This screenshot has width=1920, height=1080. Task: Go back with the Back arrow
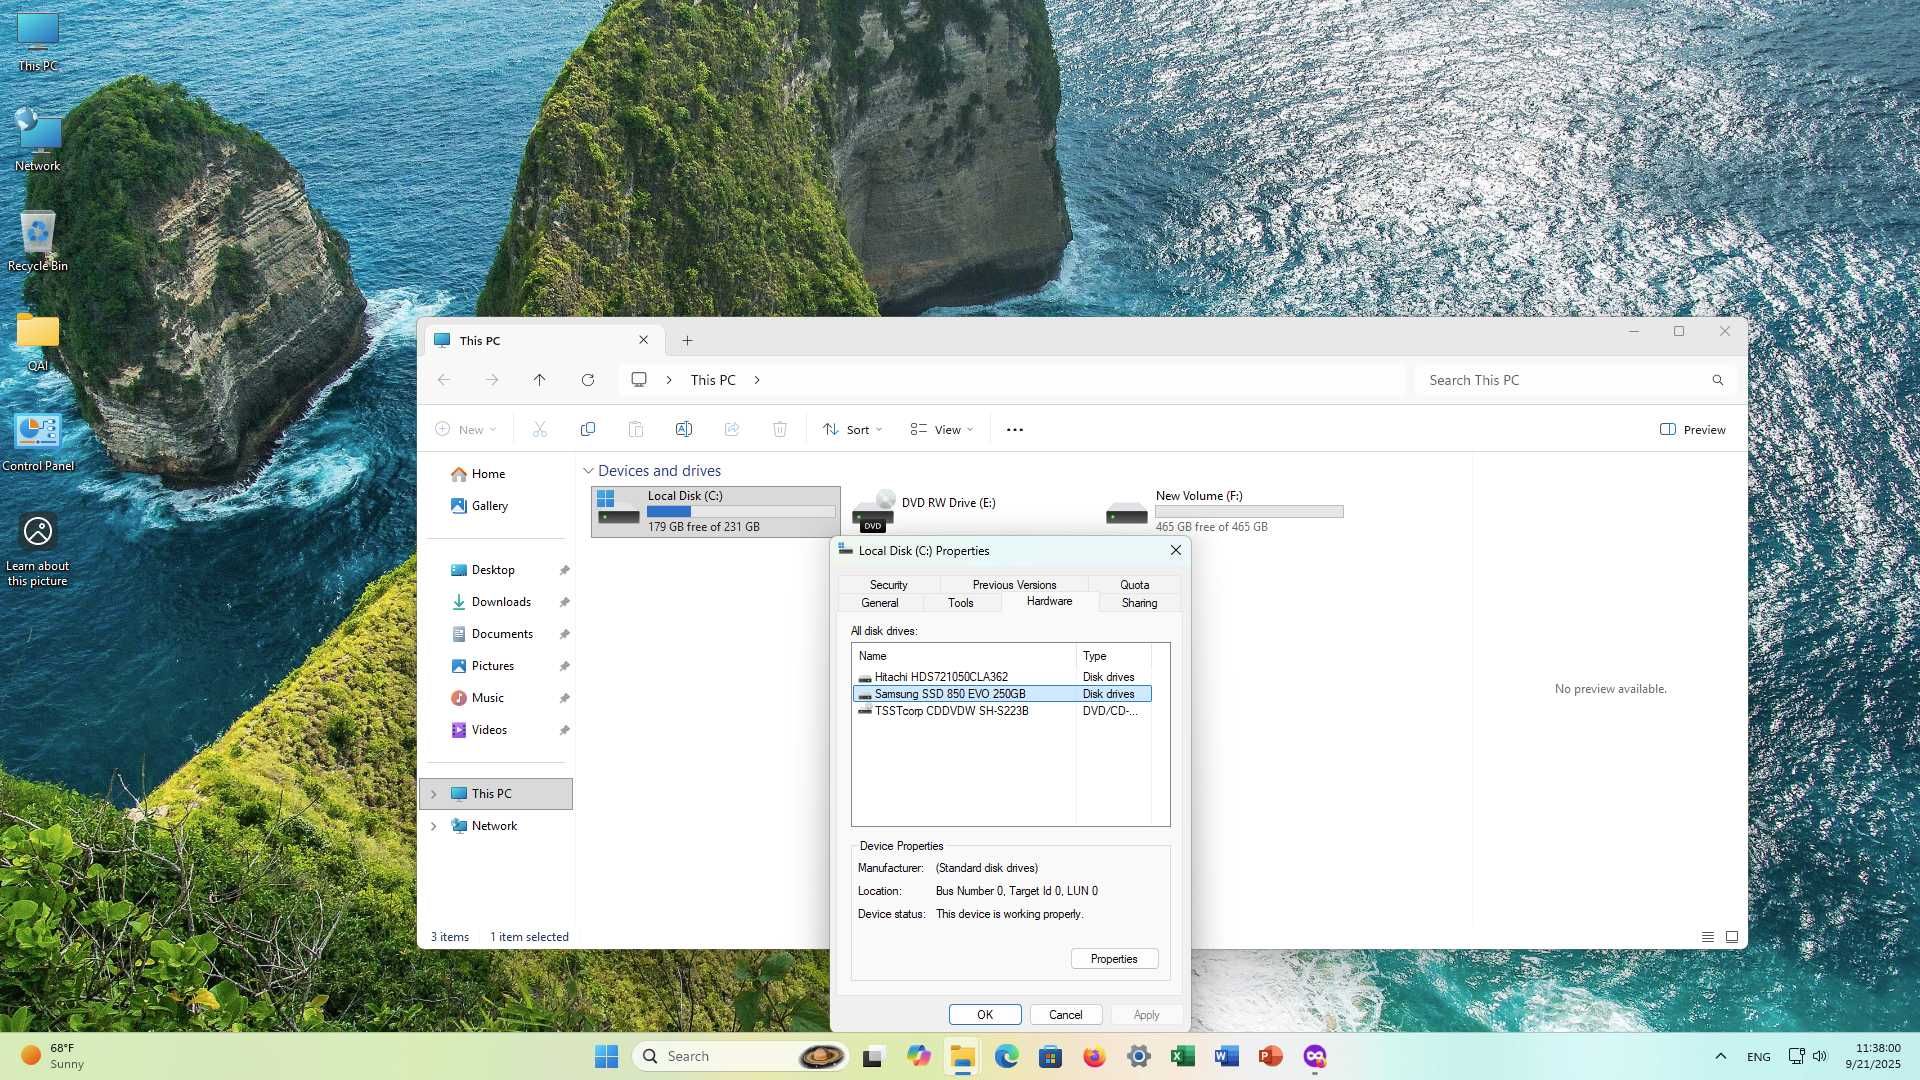pyautogui.click(x=444, y=380)
